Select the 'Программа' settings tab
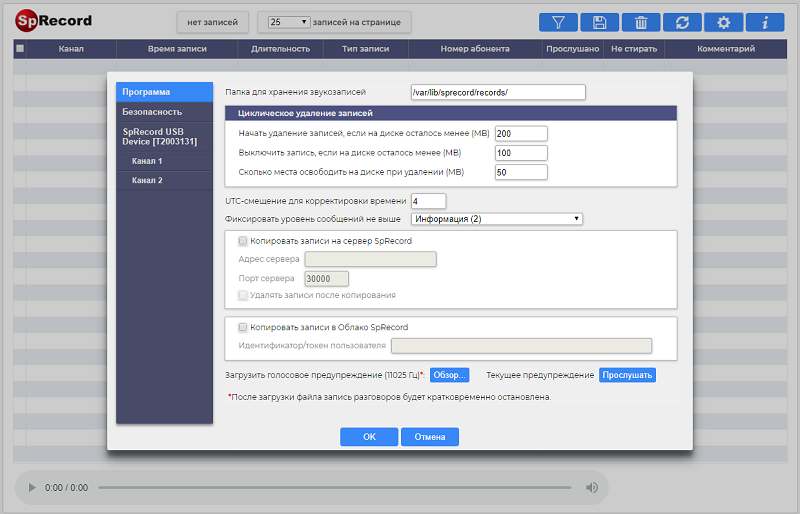 coord(164,92)
